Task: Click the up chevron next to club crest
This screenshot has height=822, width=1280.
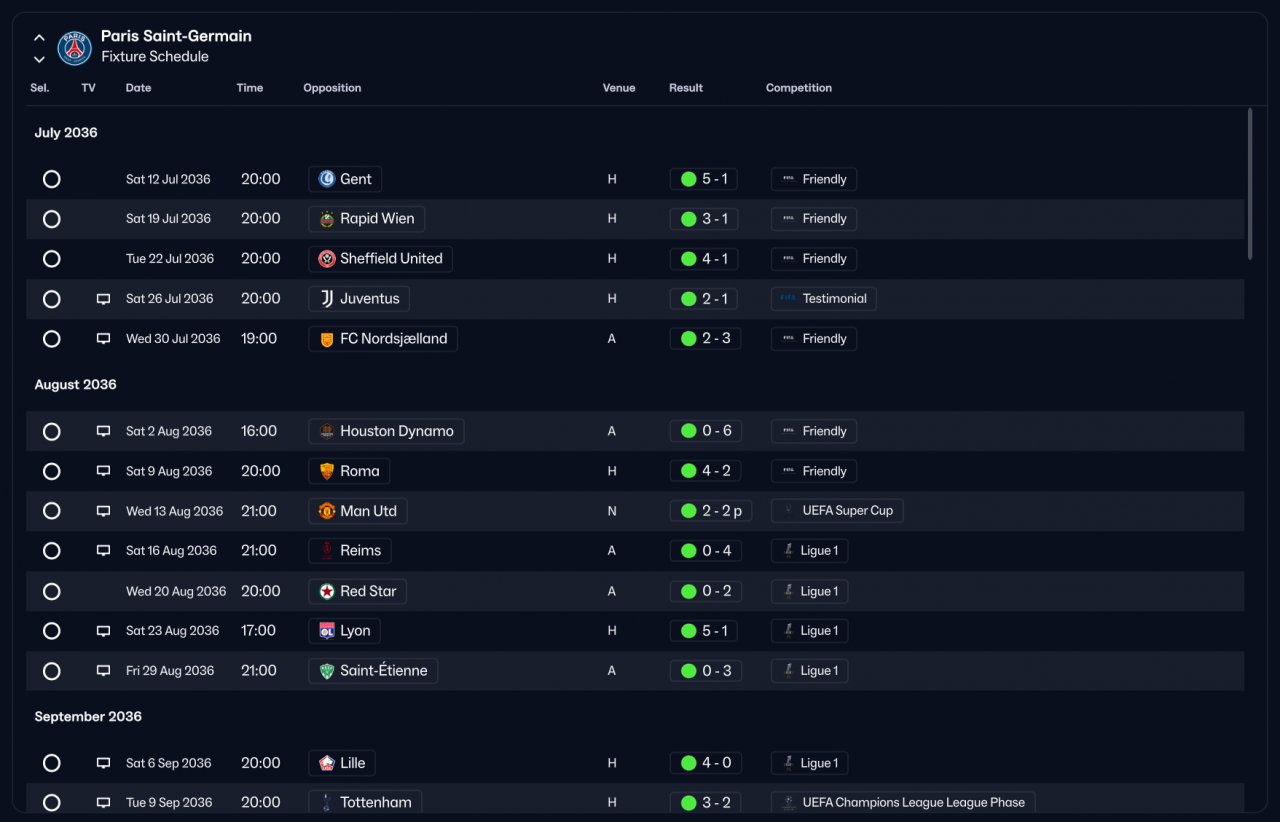Action: 39,38
